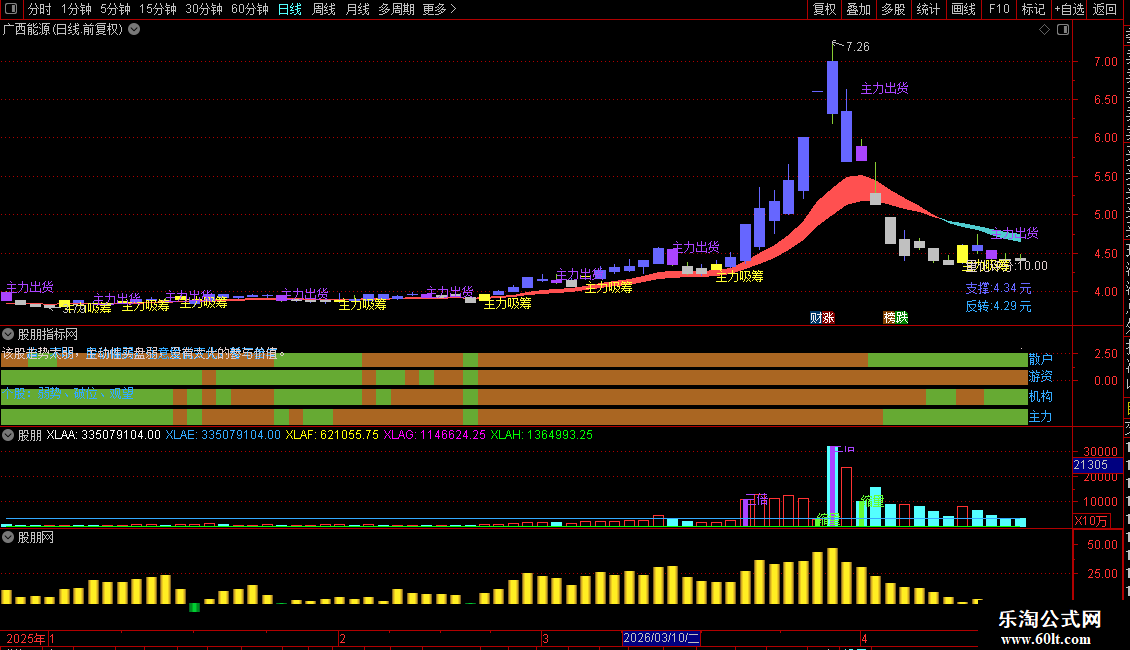This screenshot has width=1130, height=650.
Task: Switch to 周线 weekly chart
Action: [324, 9]
